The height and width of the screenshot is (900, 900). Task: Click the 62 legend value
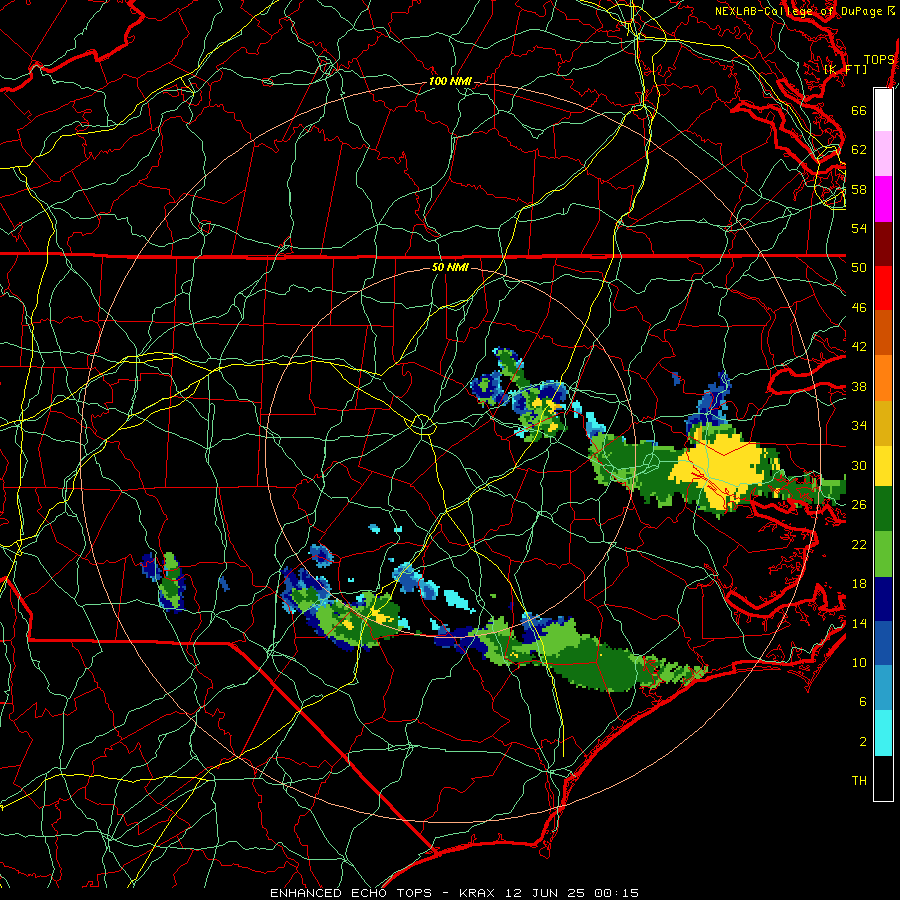(x=859, y=149)
